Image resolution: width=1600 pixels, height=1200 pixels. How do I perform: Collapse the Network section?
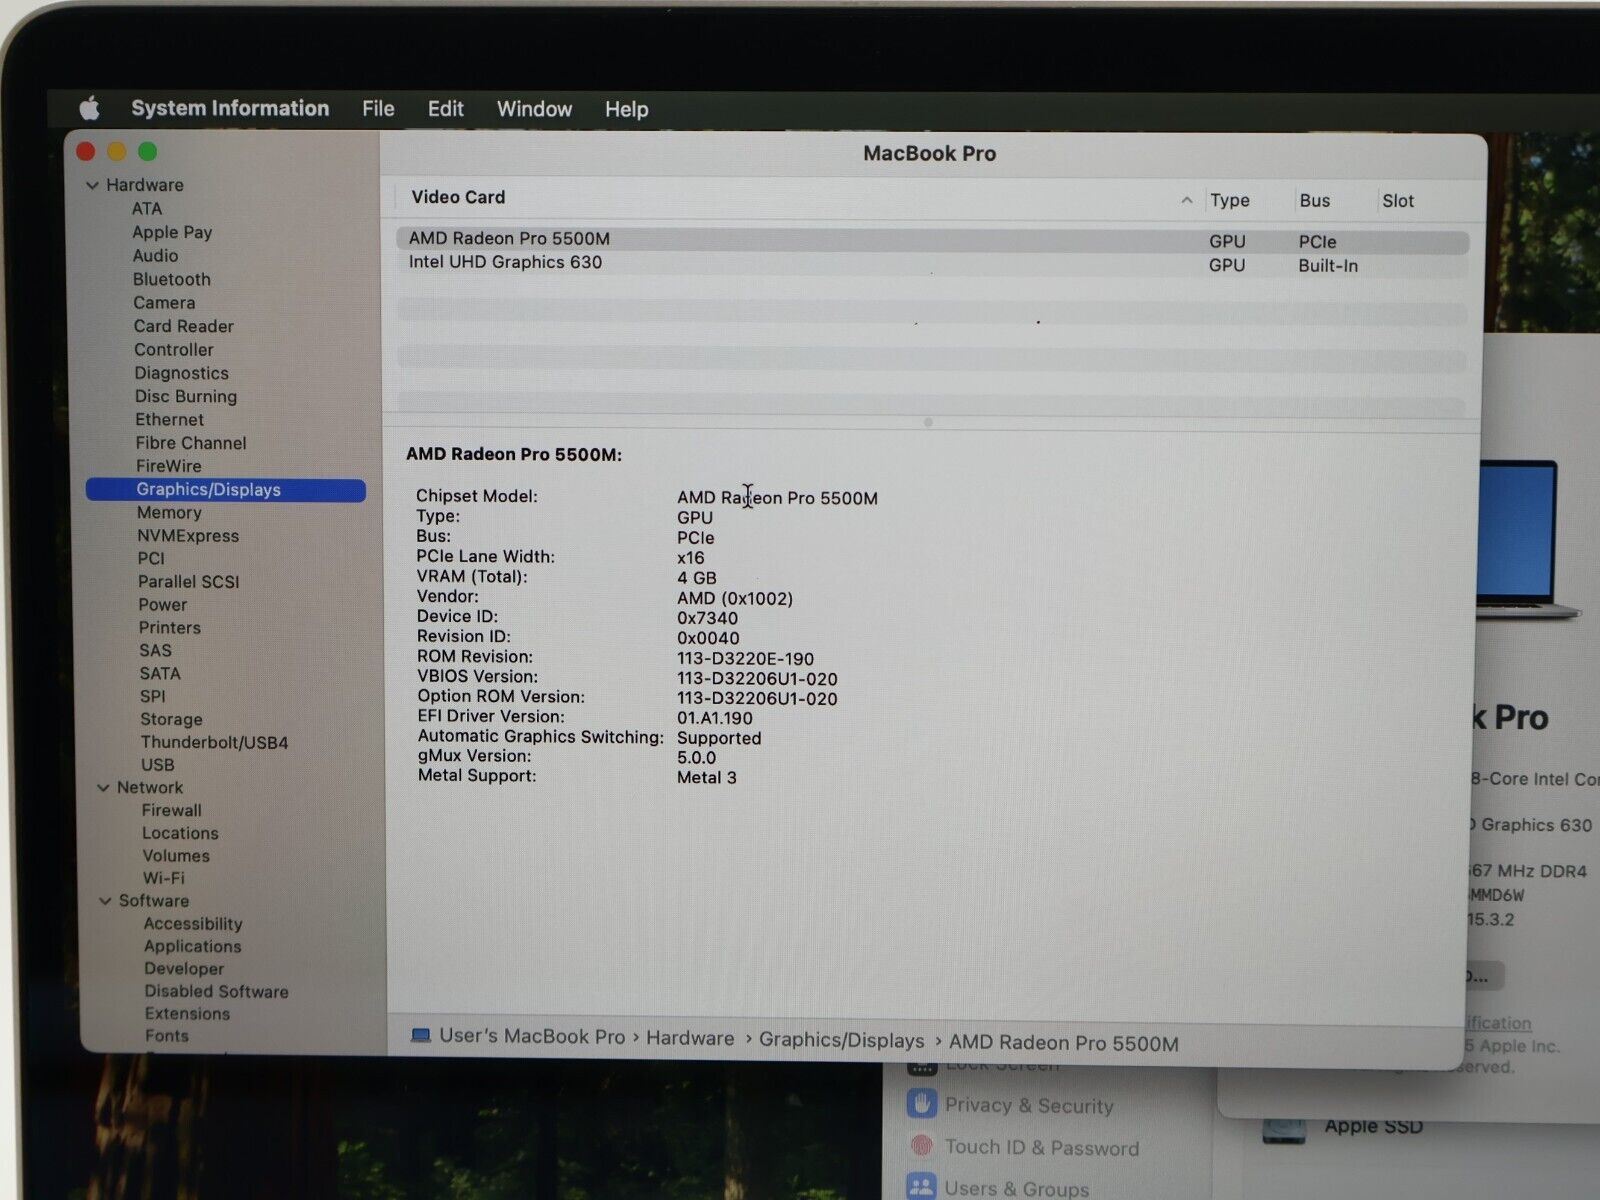[x=103, y=788]
